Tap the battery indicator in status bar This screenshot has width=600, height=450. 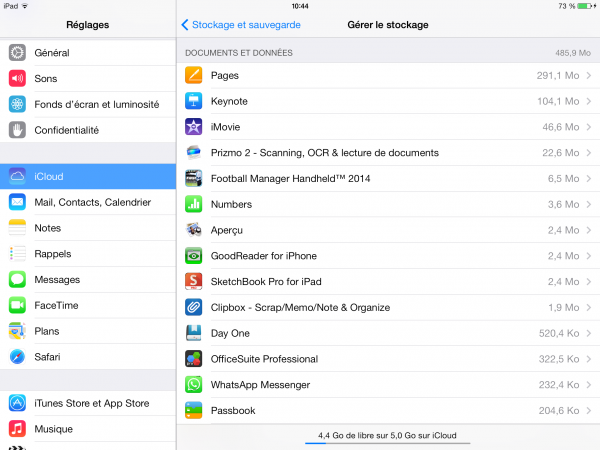click(x=586, y=6)
